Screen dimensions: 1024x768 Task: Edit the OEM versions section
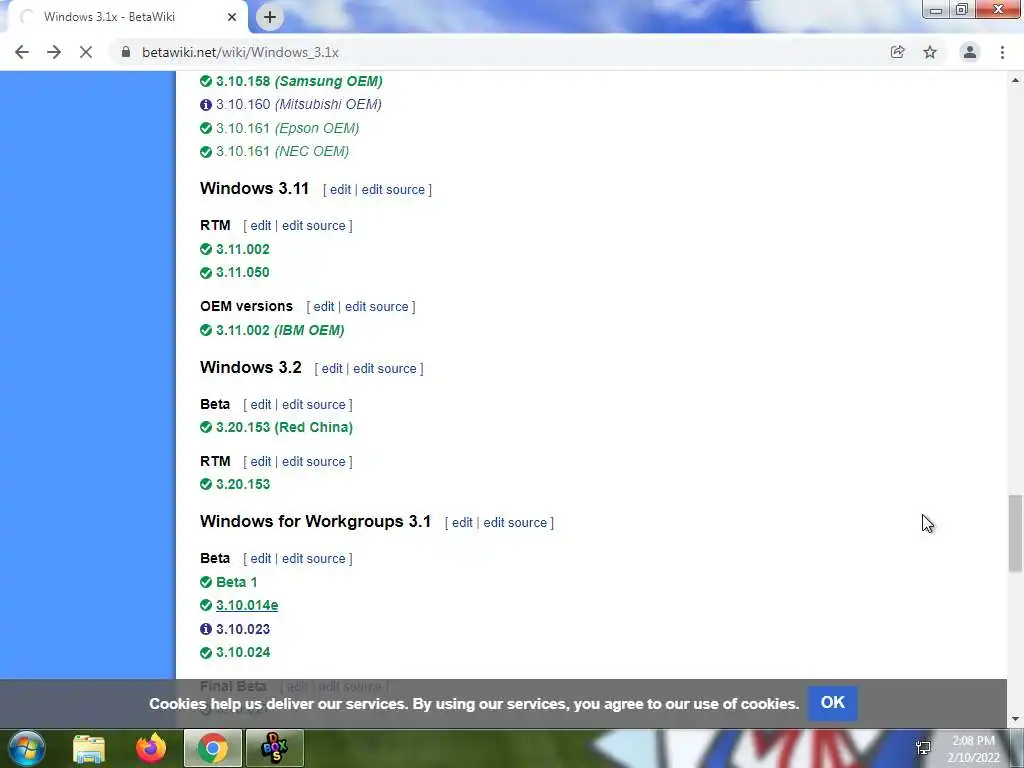(324, 306)
